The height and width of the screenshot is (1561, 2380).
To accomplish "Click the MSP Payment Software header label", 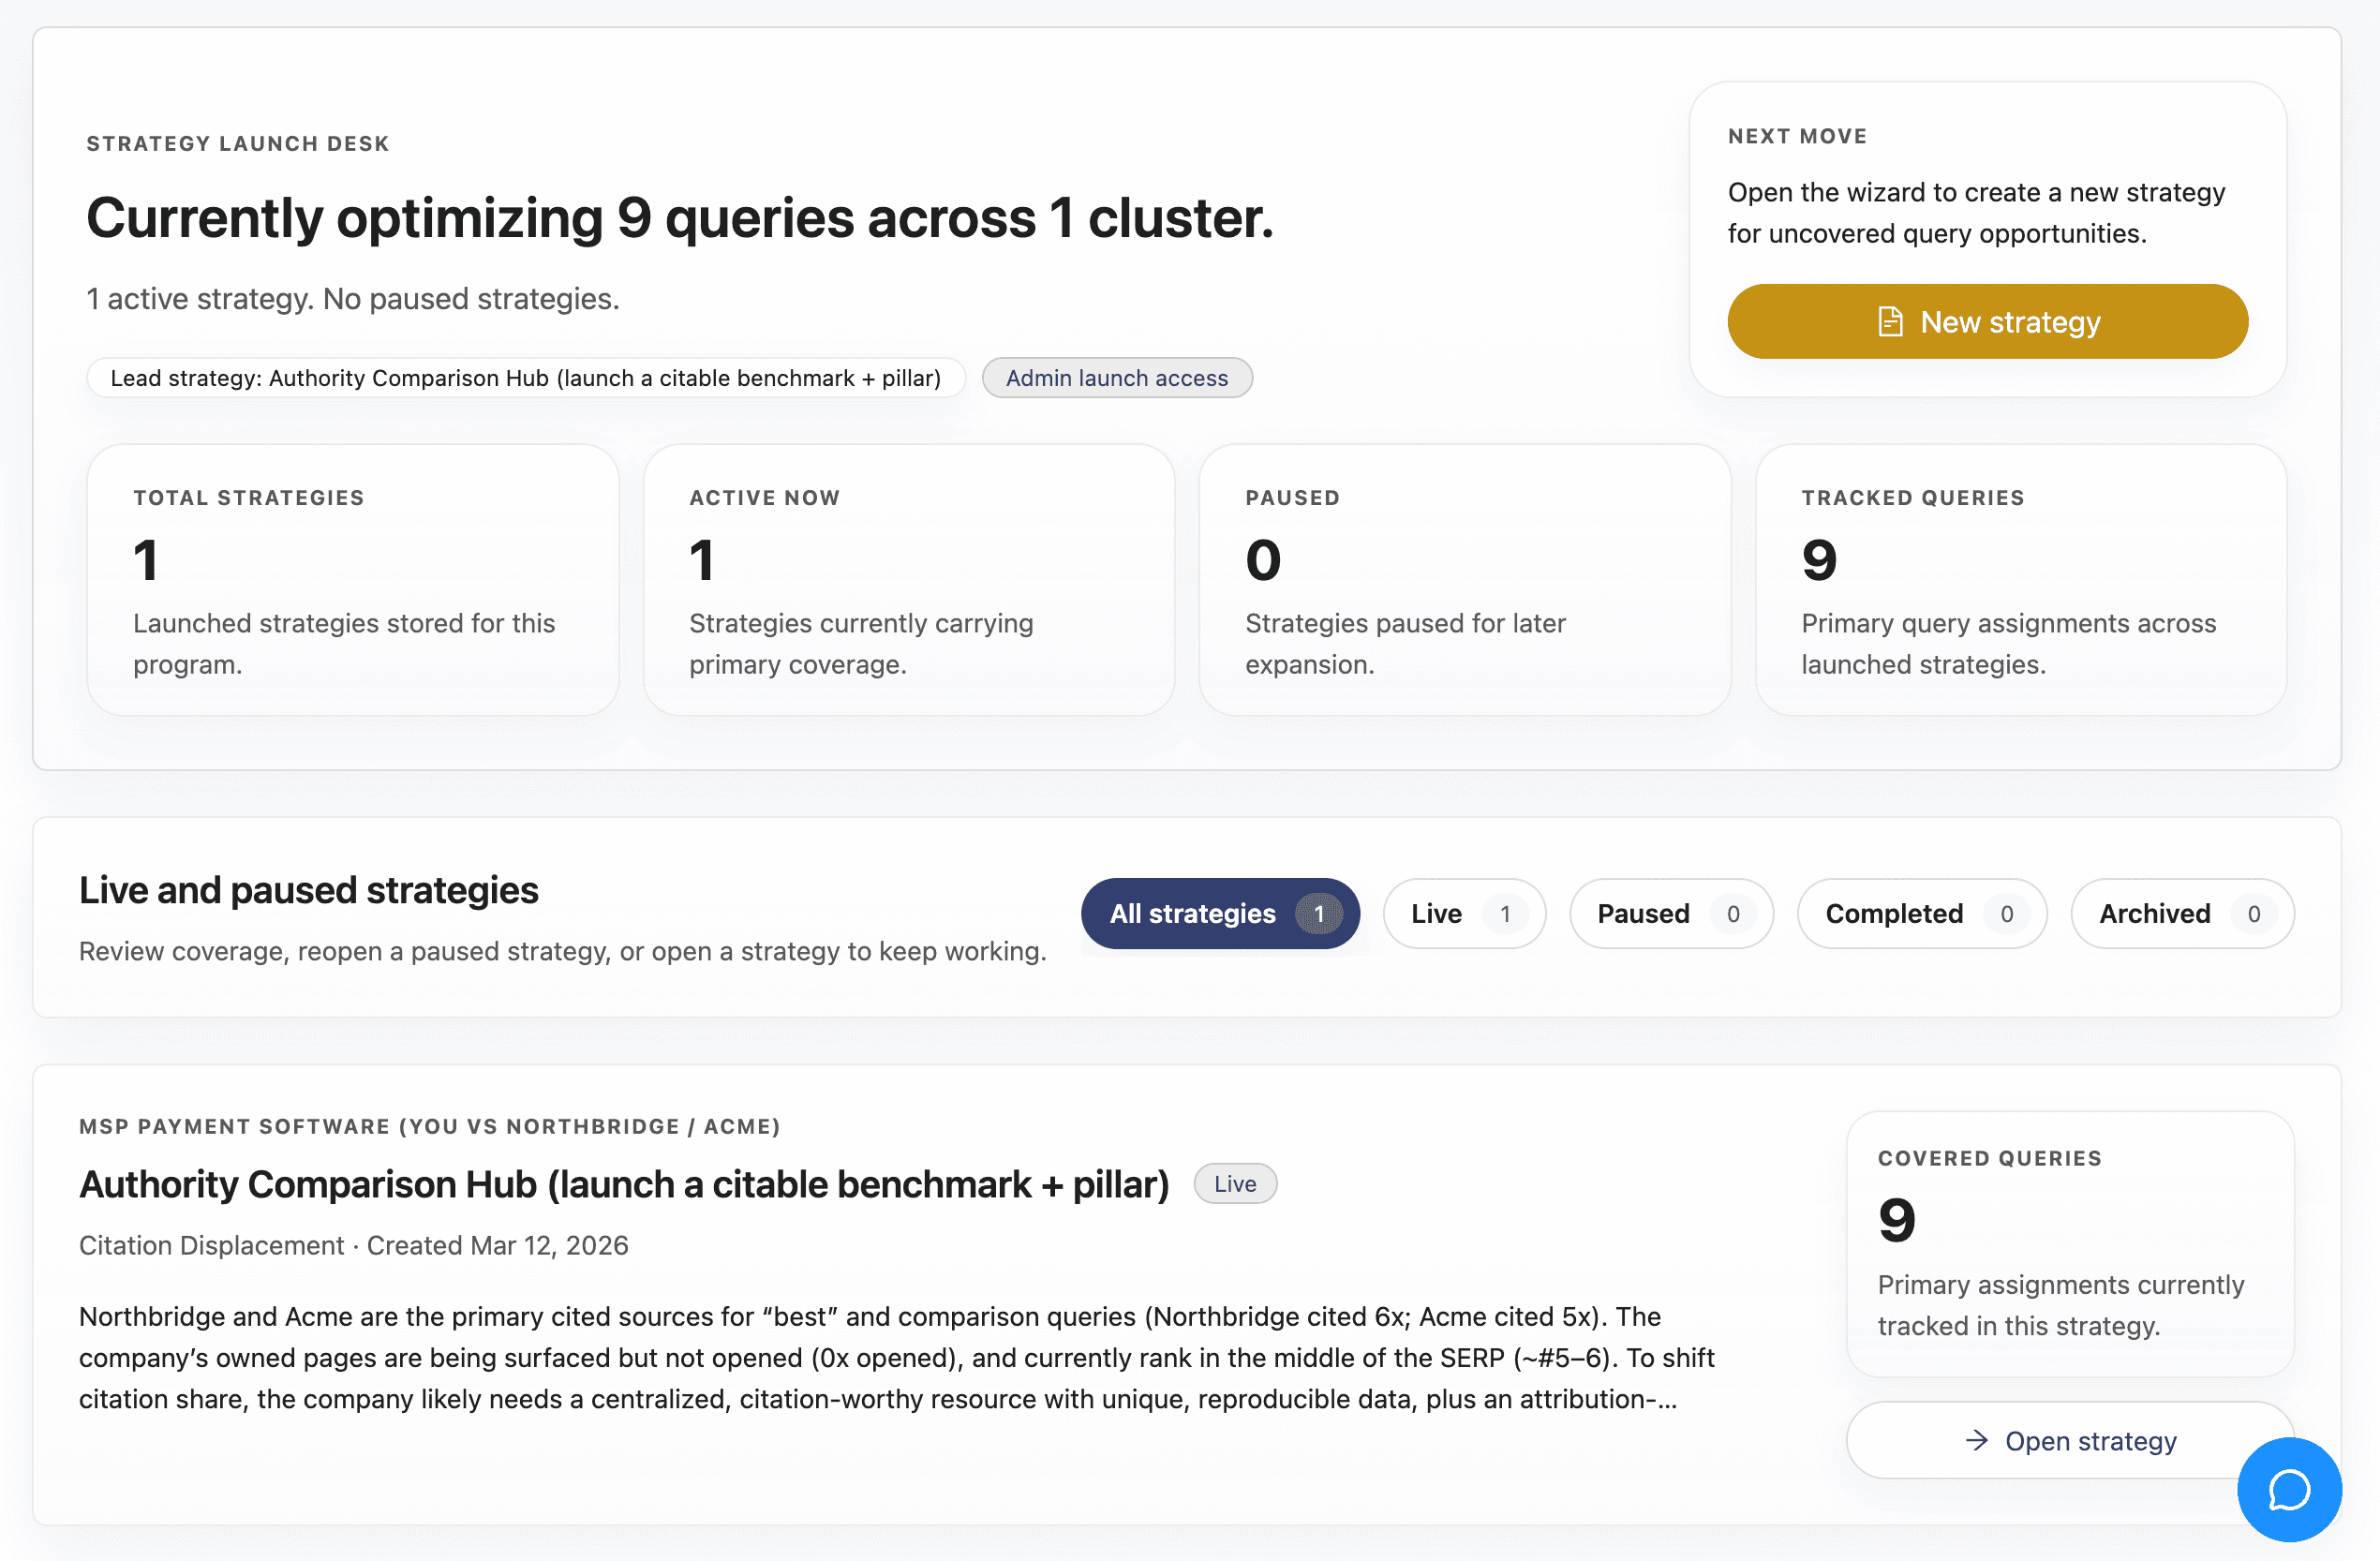I will click(429, 1126).
